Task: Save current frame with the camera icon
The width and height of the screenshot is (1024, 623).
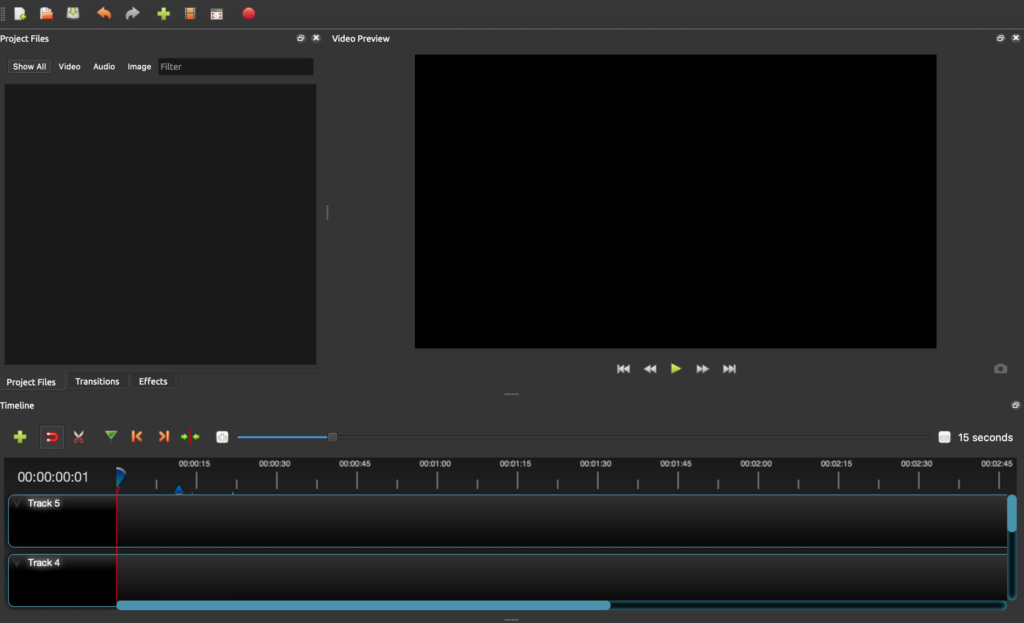Action: click(x=1000, y=369)
